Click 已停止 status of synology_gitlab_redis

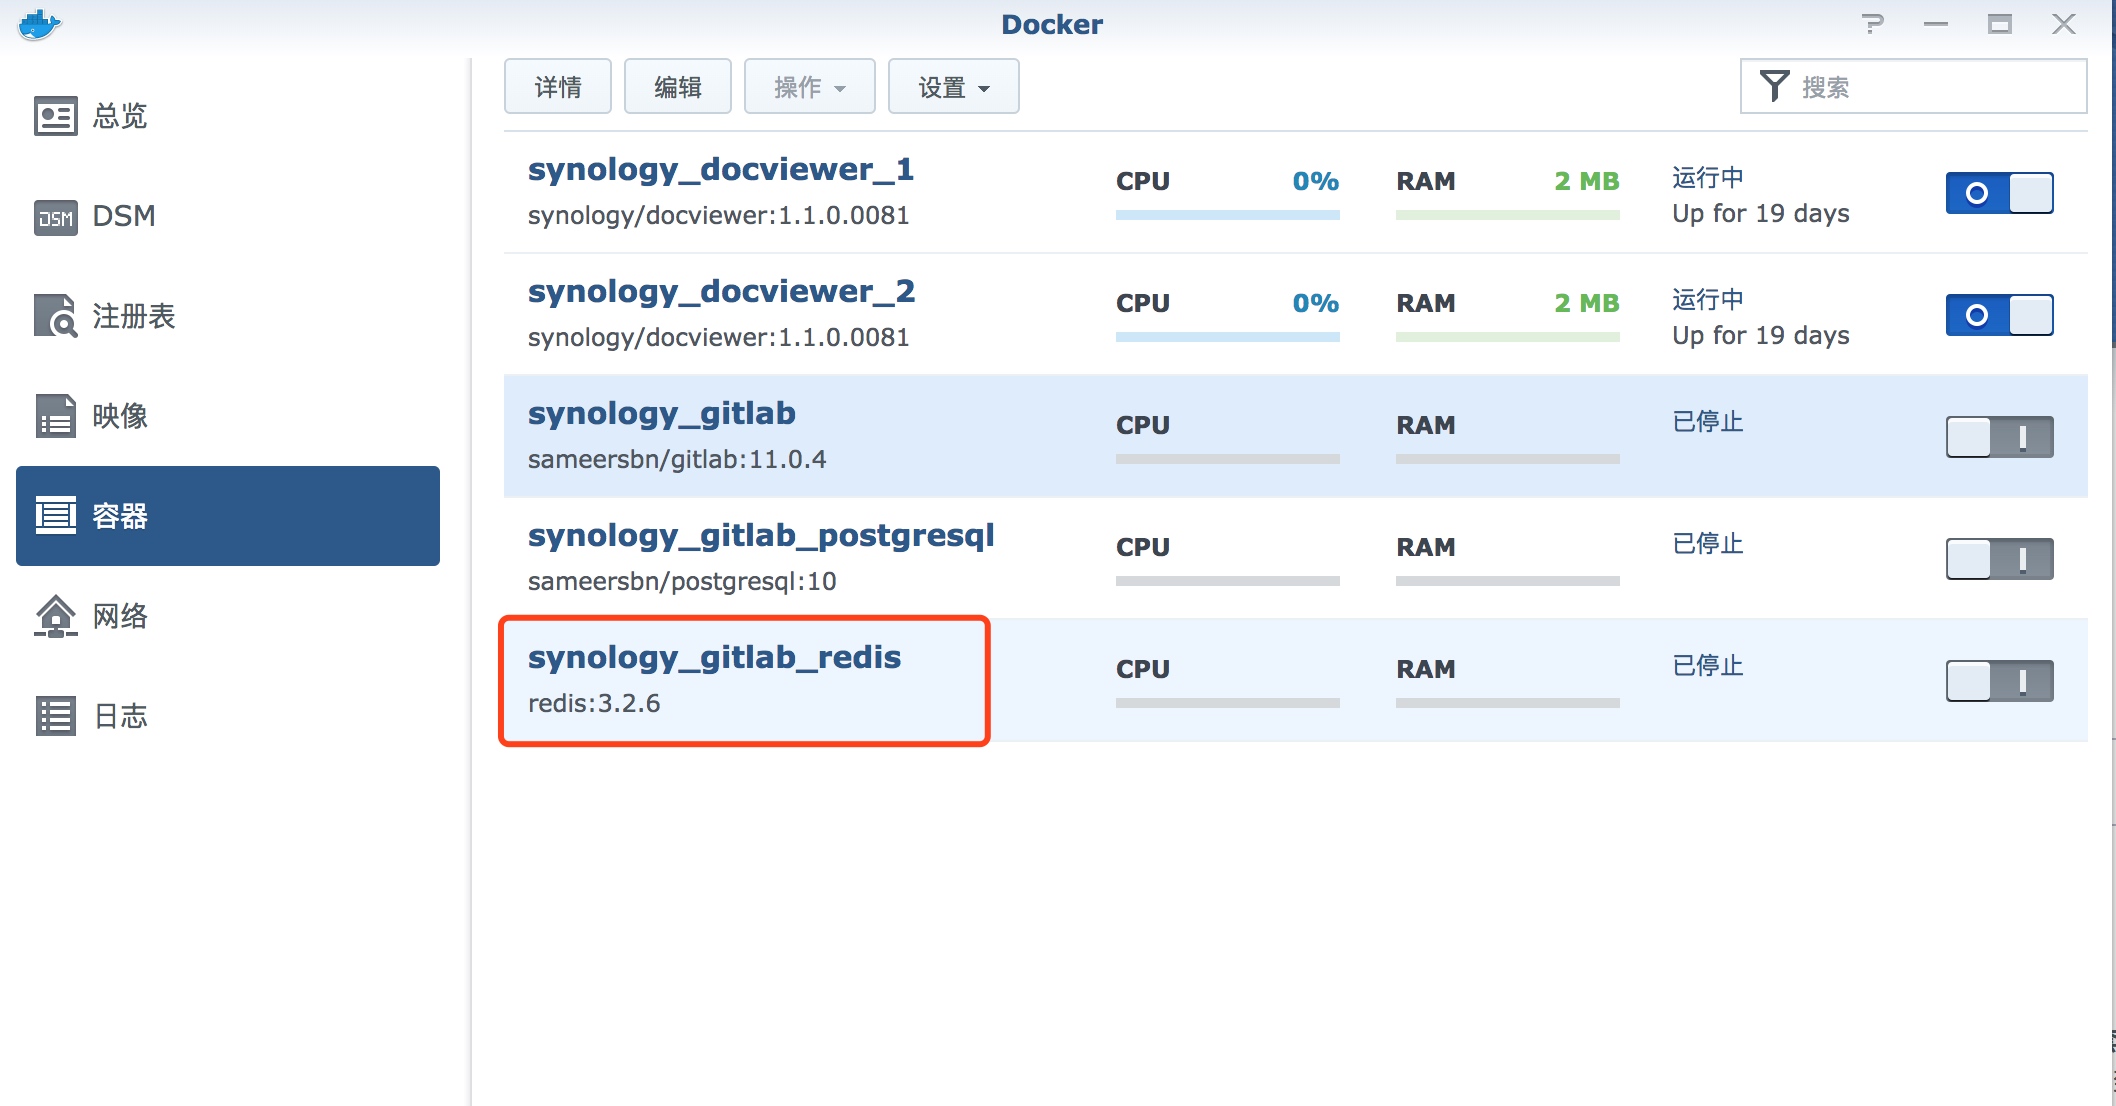1708,666
